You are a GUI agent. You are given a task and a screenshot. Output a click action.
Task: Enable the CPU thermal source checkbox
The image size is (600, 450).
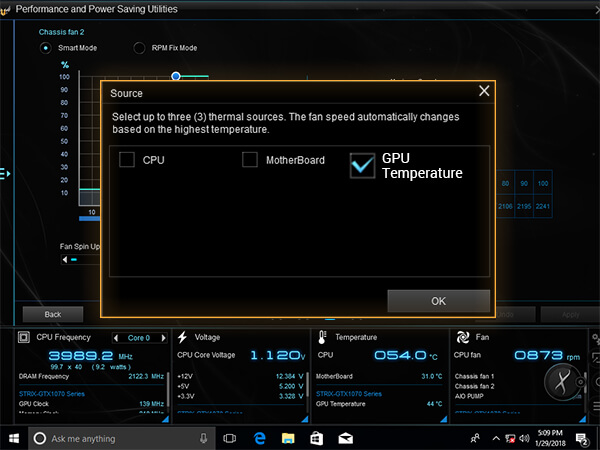[x=127, y=160]
